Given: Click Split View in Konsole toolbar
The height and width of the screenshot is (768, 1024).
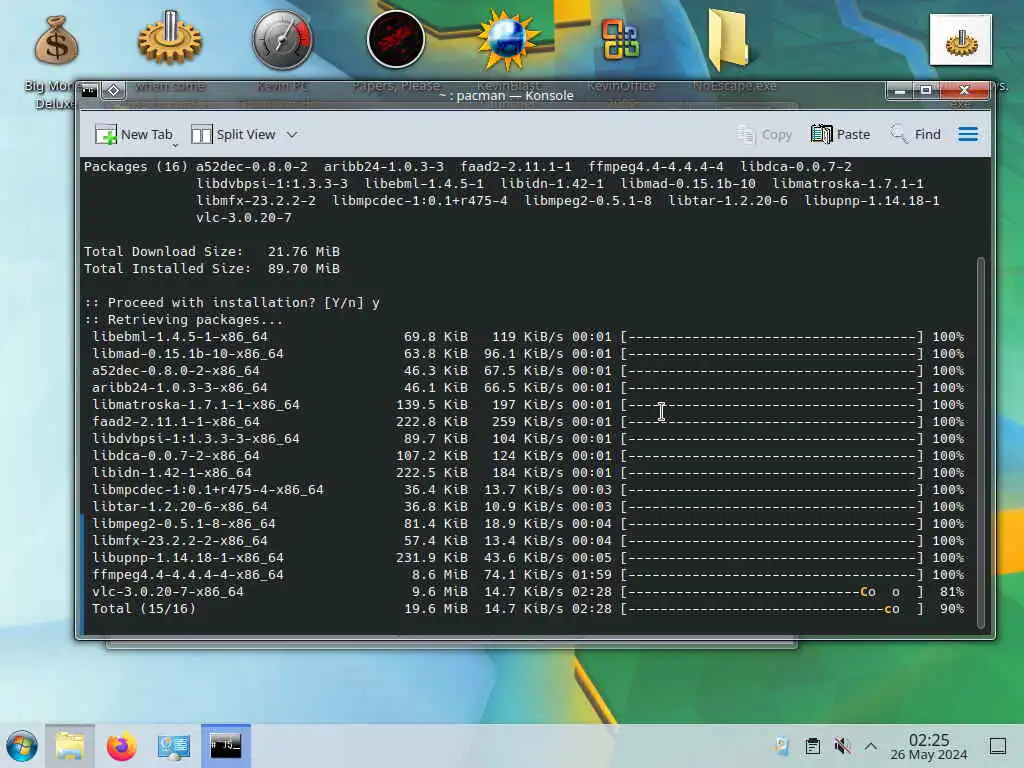Looking at the screenshot, I should point(233,135).
